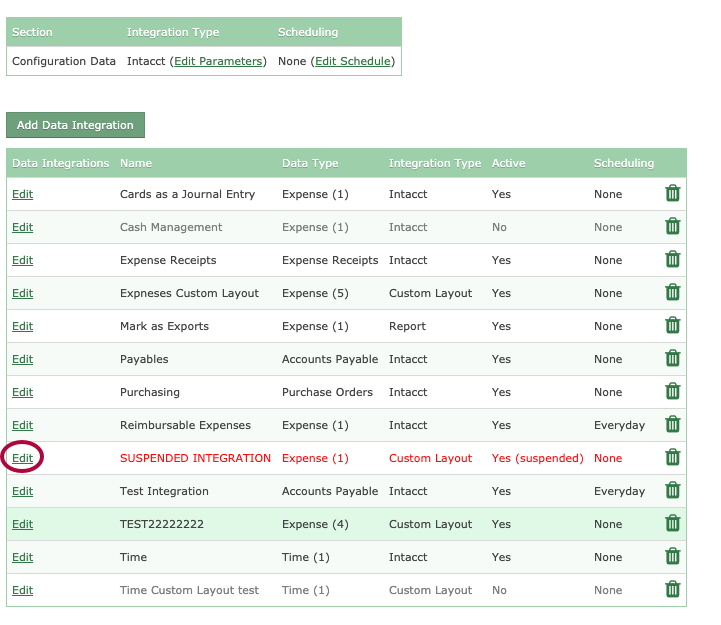The image size is (721, 625).
Task: Trash icon in the Time row
Action: (672, 556)
